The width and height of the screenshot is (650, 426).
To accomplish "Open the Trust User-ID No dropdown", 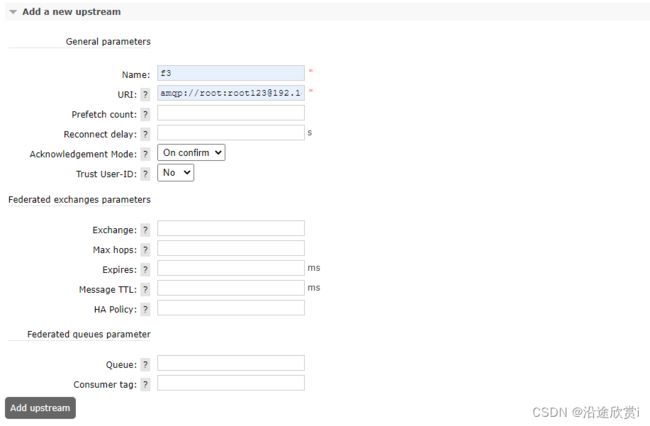I will tap(175, 172).
